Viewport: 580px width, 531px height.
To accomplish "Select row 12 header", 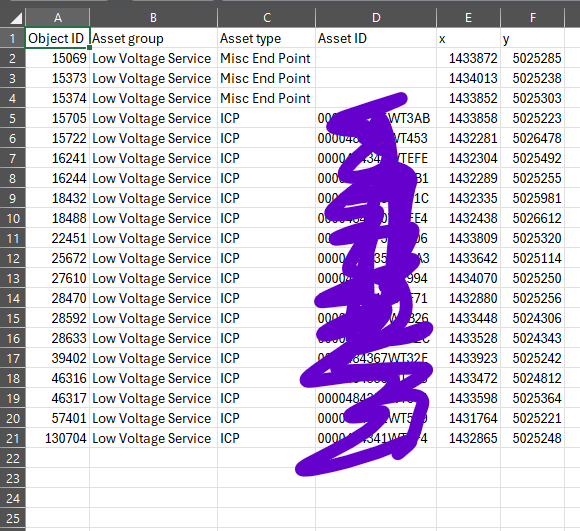I will (13, 258).
